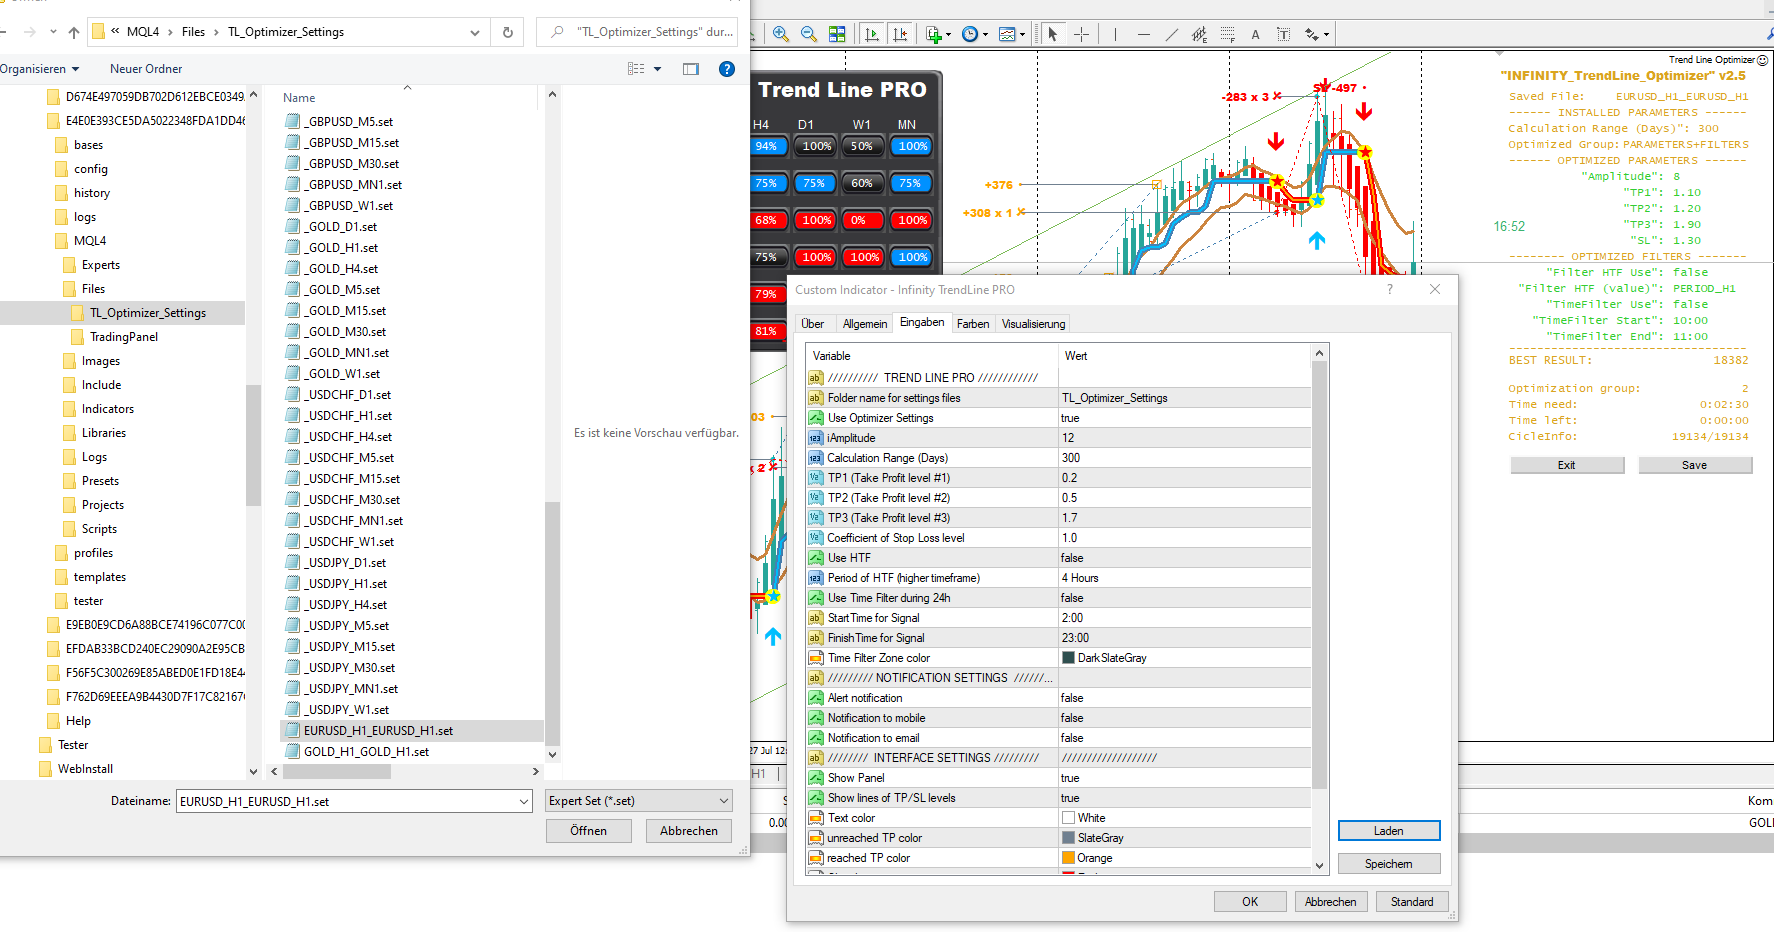Switch to the Eingaben tab
The image size is (1774, 932).
point(922,322)
